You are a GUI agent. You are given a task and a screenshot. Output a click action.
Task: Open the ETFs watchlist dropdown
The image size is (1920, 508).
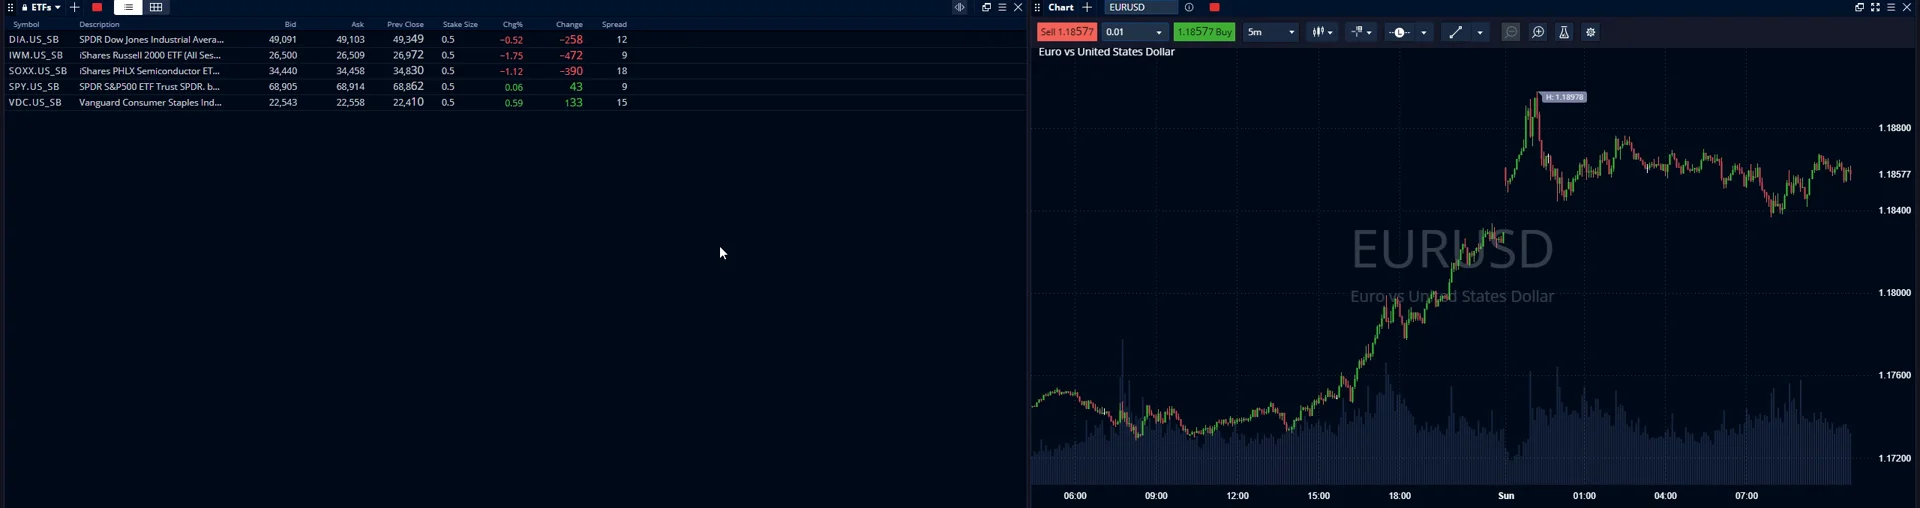pyautogui.click(x=41, y=7)
